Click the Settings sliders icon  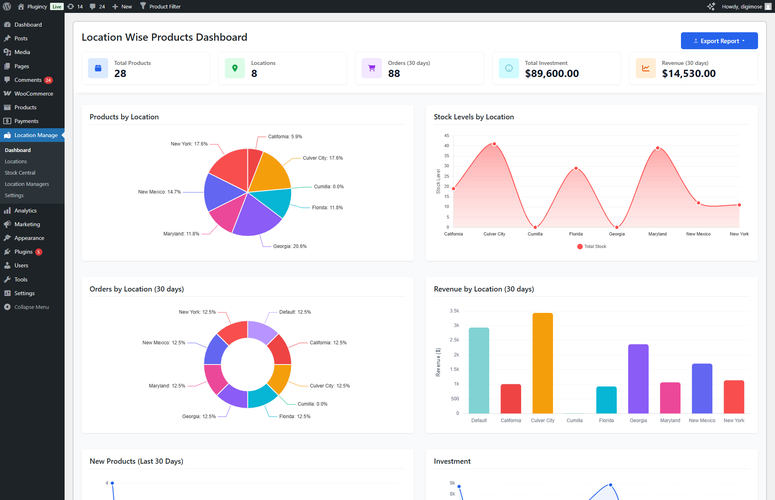pyautogui.click(x=7, y=293)
